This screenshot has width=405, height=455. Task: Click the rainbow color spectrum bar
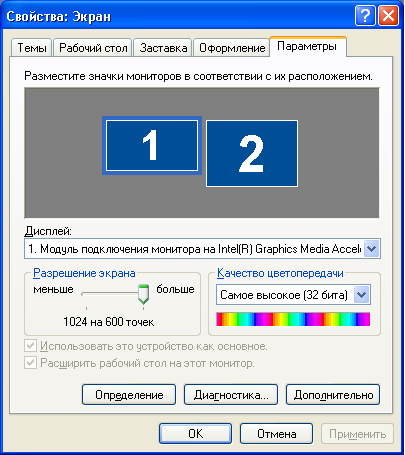click(293, 319)
